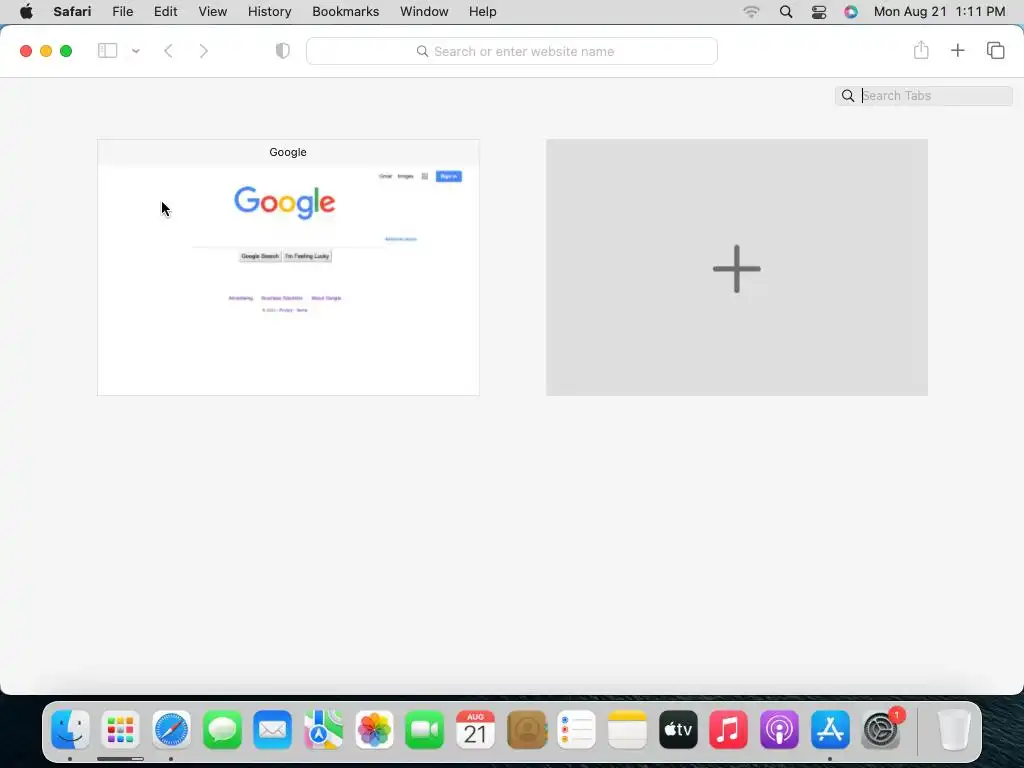The height and width of the screenshot is (768, 1024).
Task: Open the Share button in toolbar
Action: click(x=921, y=50)
